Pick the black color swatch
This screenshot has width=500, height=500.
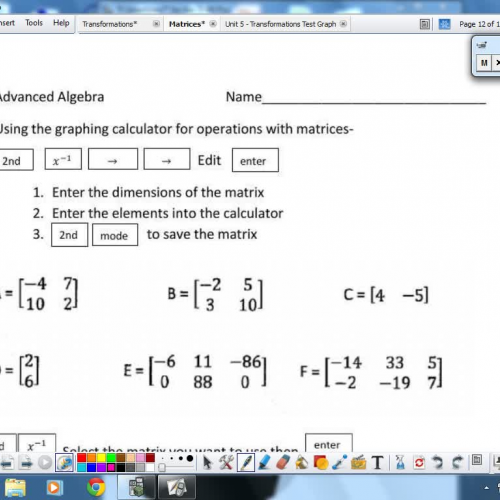click(121, 467)
